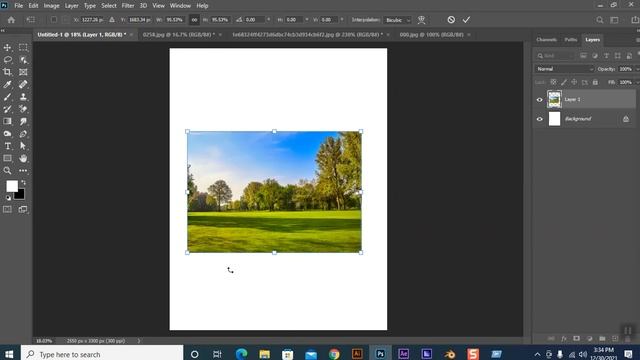Screen dimensions: 640x360
Task: Select the History Brush tool
Action: coord(7,109)
